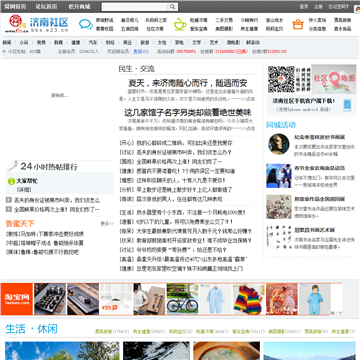Click the 济南社区 site logo
This screenshot has width=360, height=360.
coord(49,24)
